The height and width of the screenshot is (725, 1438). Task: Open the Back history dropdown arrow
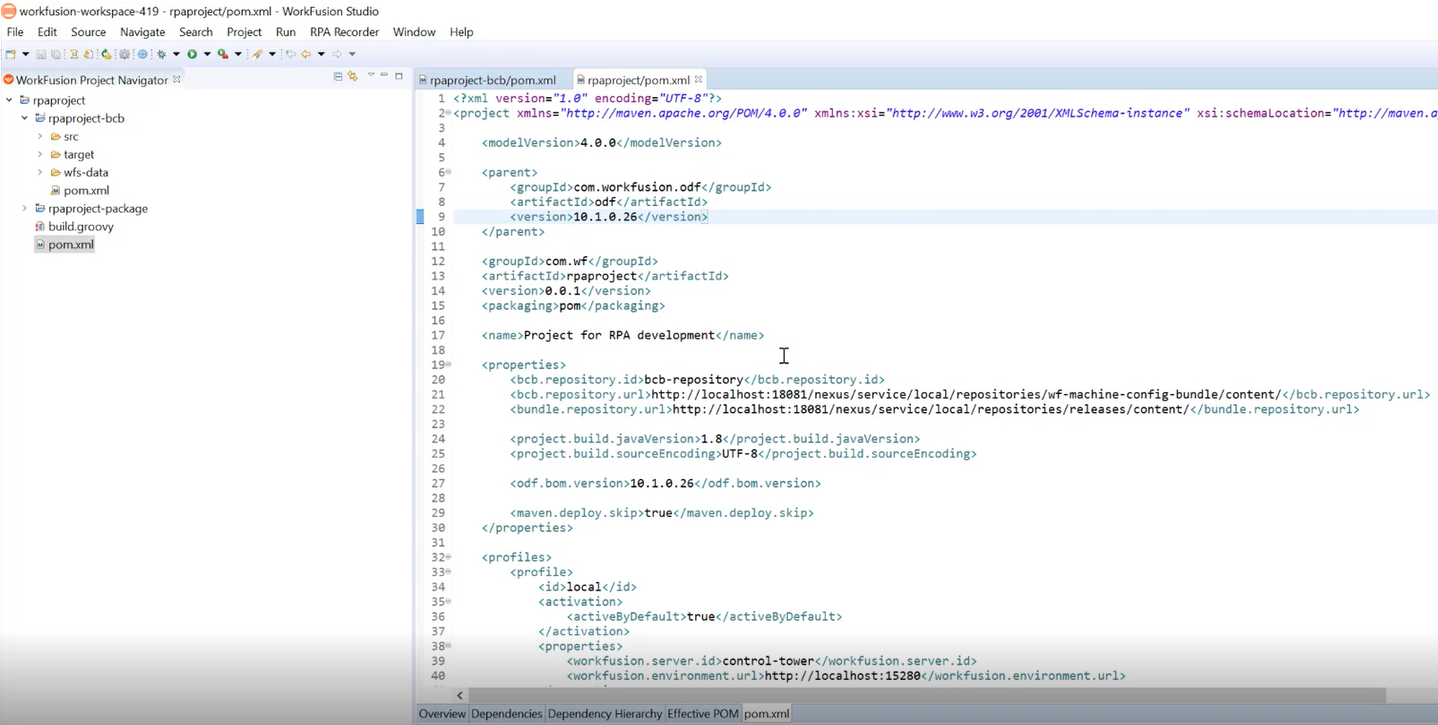tap(321, 54)
